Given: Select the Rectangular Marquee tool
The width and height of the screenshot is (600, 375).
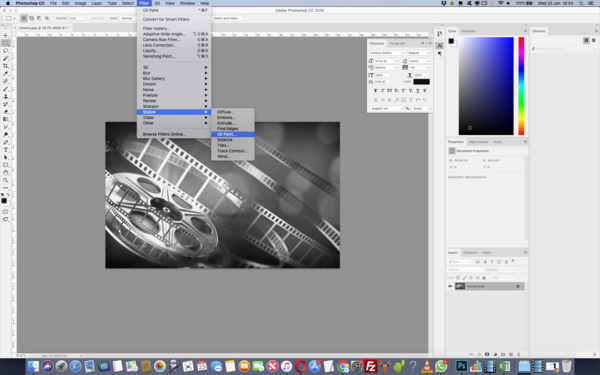Looking at the screenshot, I should tap(6, 43).
